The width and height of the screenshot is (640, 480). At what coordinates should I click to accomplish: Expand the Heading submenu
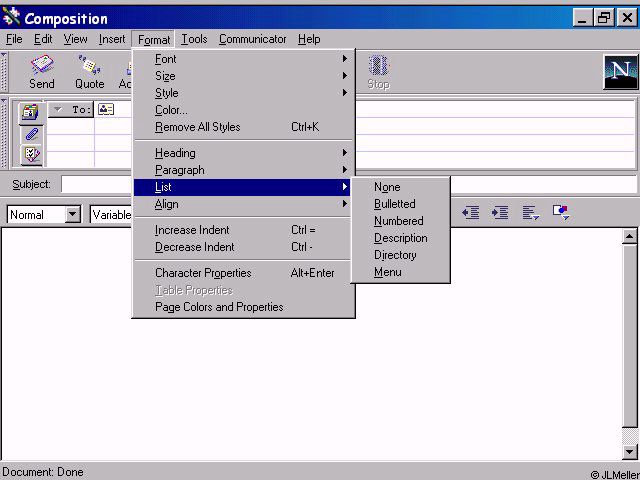(x=244, y=153)
